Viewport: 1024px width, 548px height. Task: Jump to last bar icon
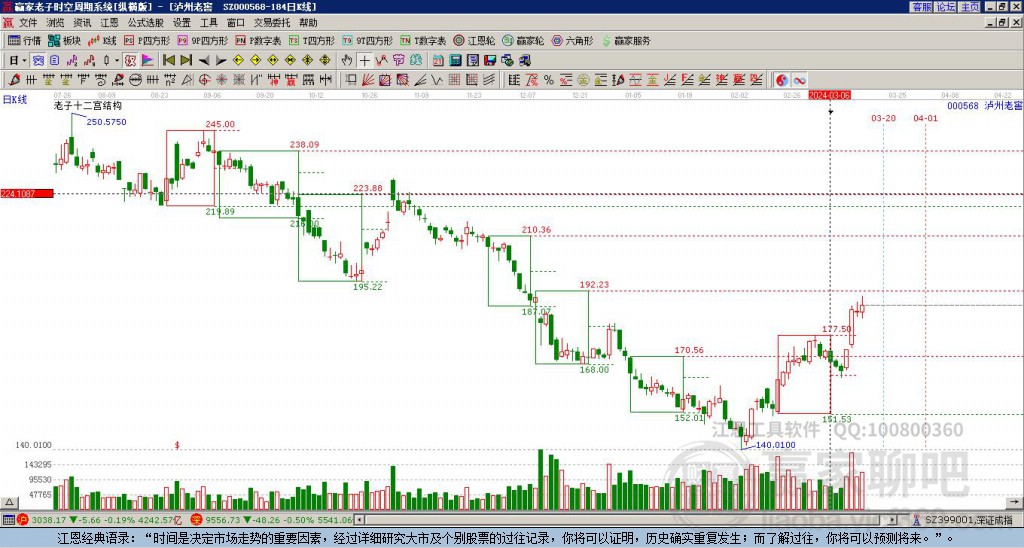[x=186, y=61]
